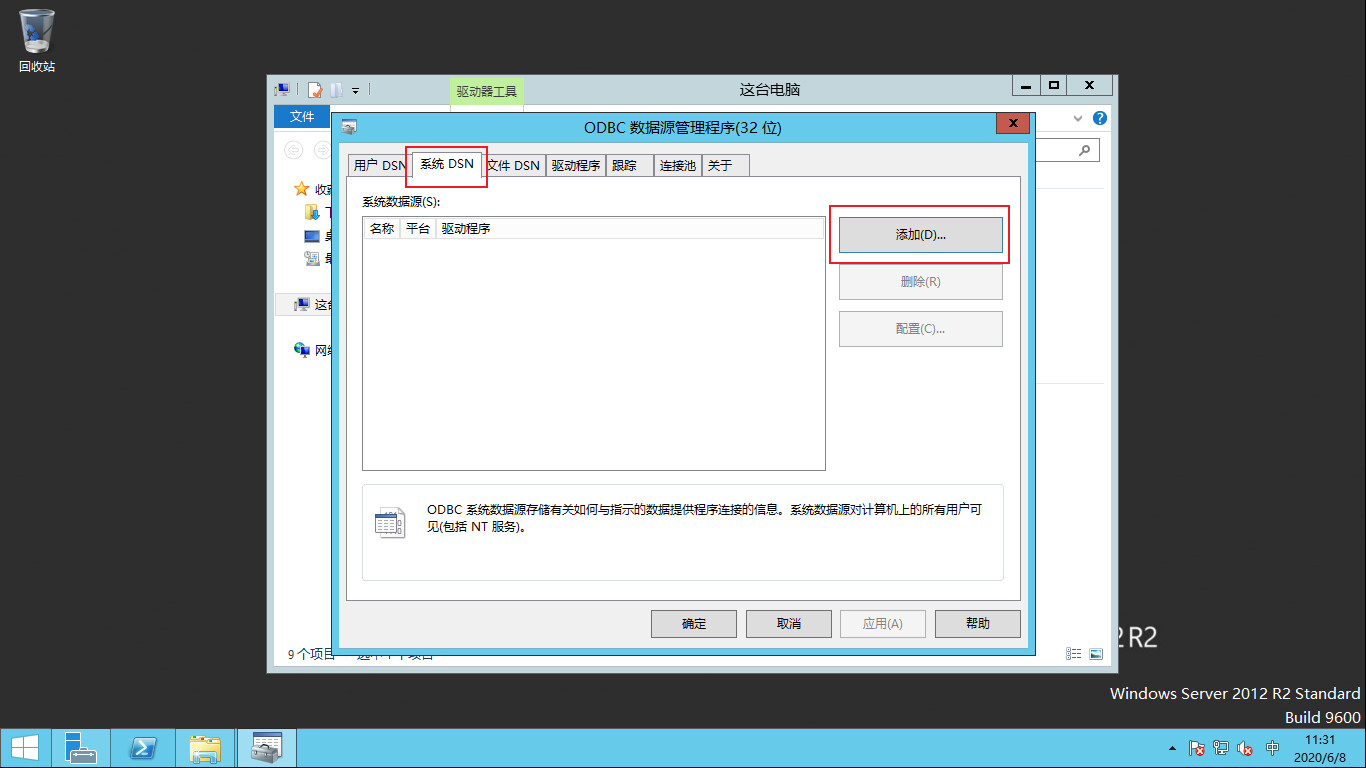Click the 帮助 button in the ODBC dialog
The image size is (1366, 768).
click(977, 623)
